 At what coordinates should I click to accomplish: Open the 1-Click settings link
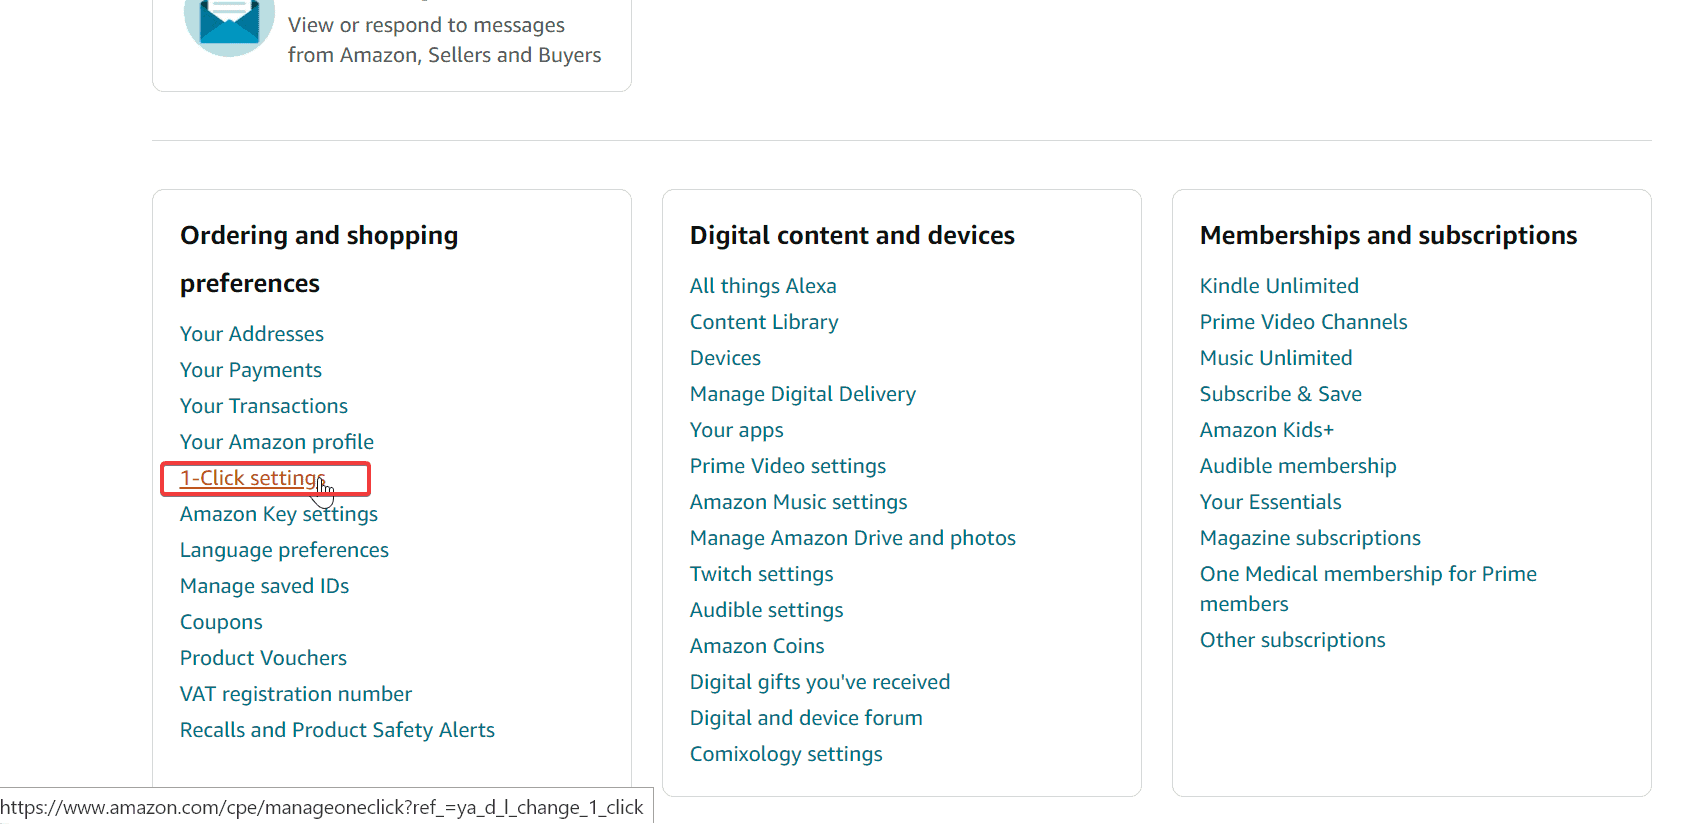(x=252, y=478)
